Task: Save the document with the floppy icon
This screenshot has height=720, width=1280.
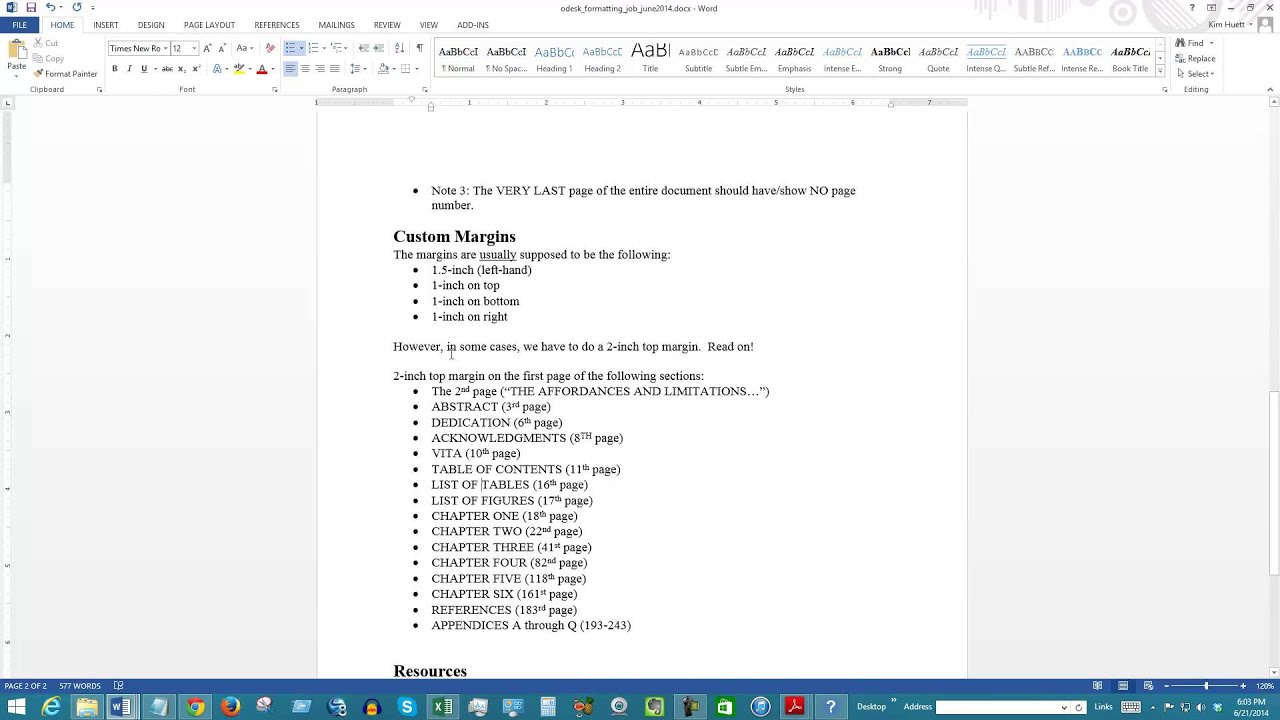Action: [31, 7]
